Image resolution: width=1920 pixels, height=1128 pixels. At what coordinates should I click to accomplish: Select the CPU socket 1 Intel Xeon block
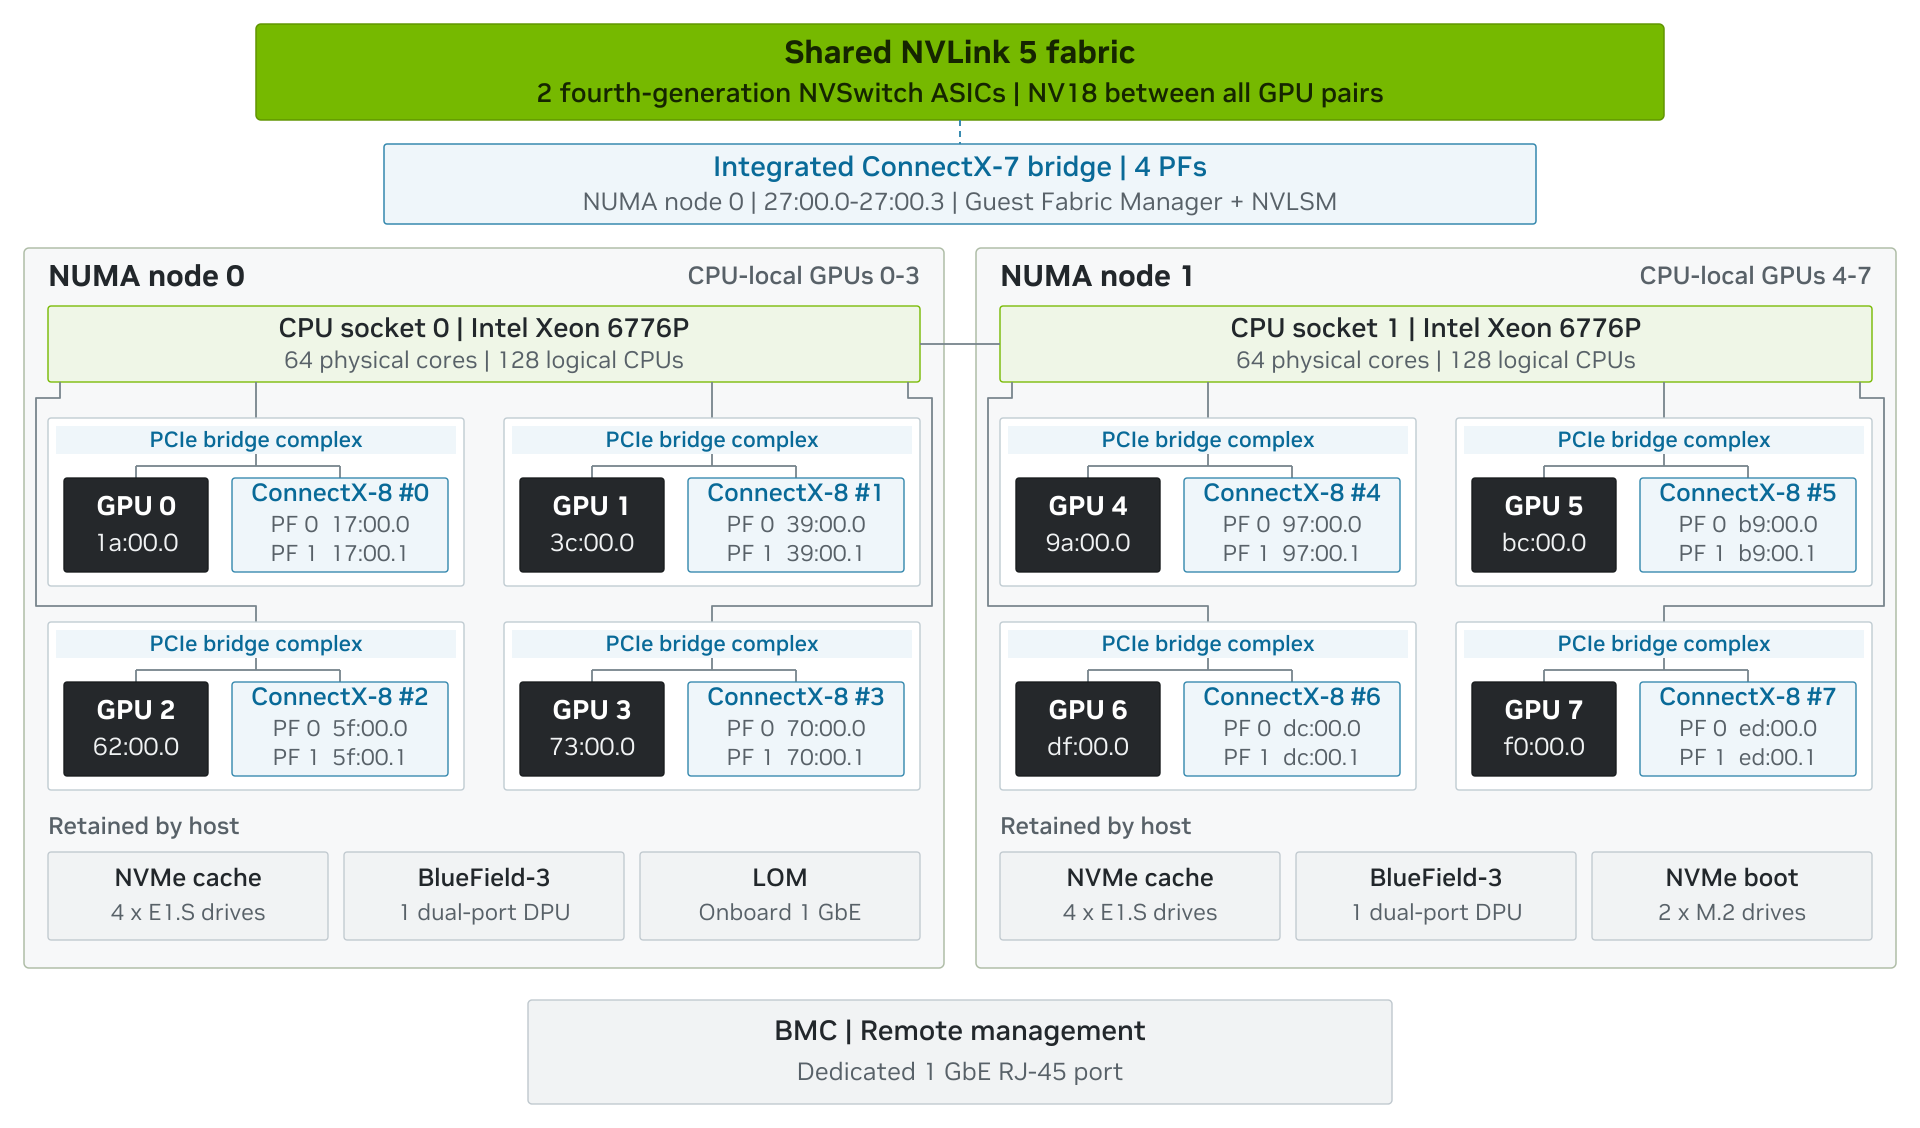[1436, 344]
